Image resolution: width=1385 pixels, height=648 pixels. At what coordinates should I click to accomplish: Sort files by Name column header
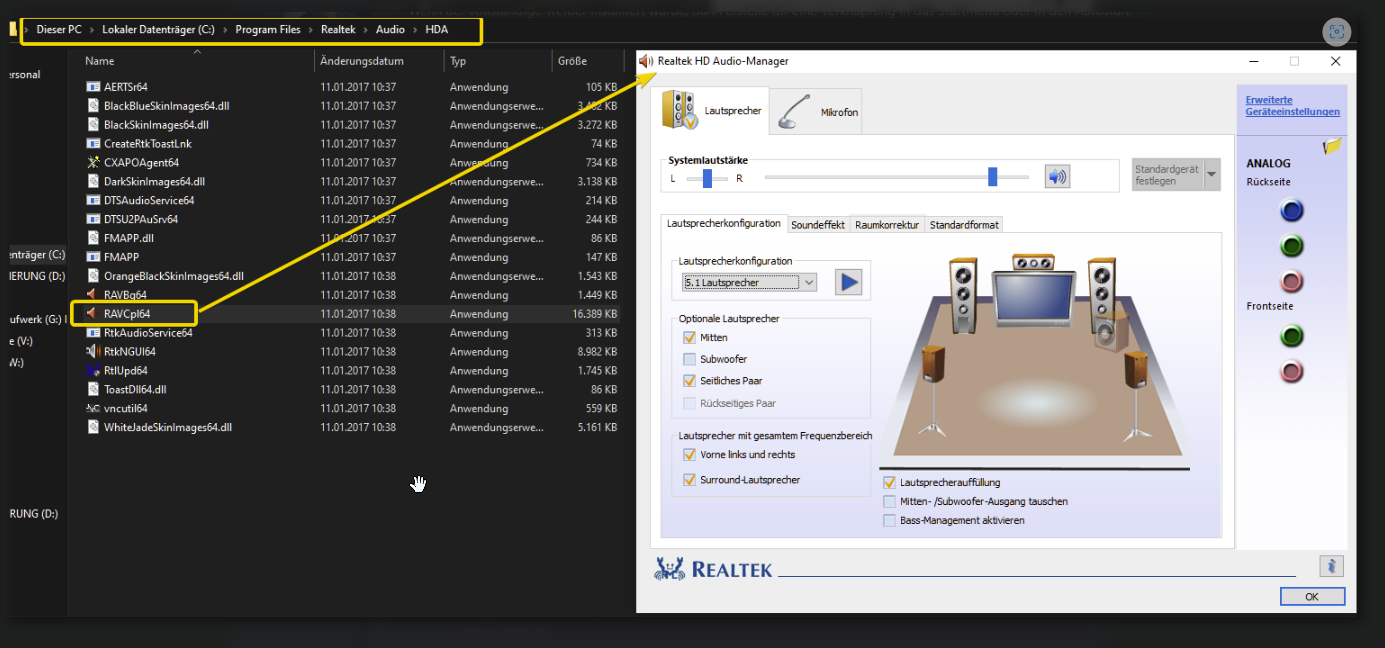(100, 61)
